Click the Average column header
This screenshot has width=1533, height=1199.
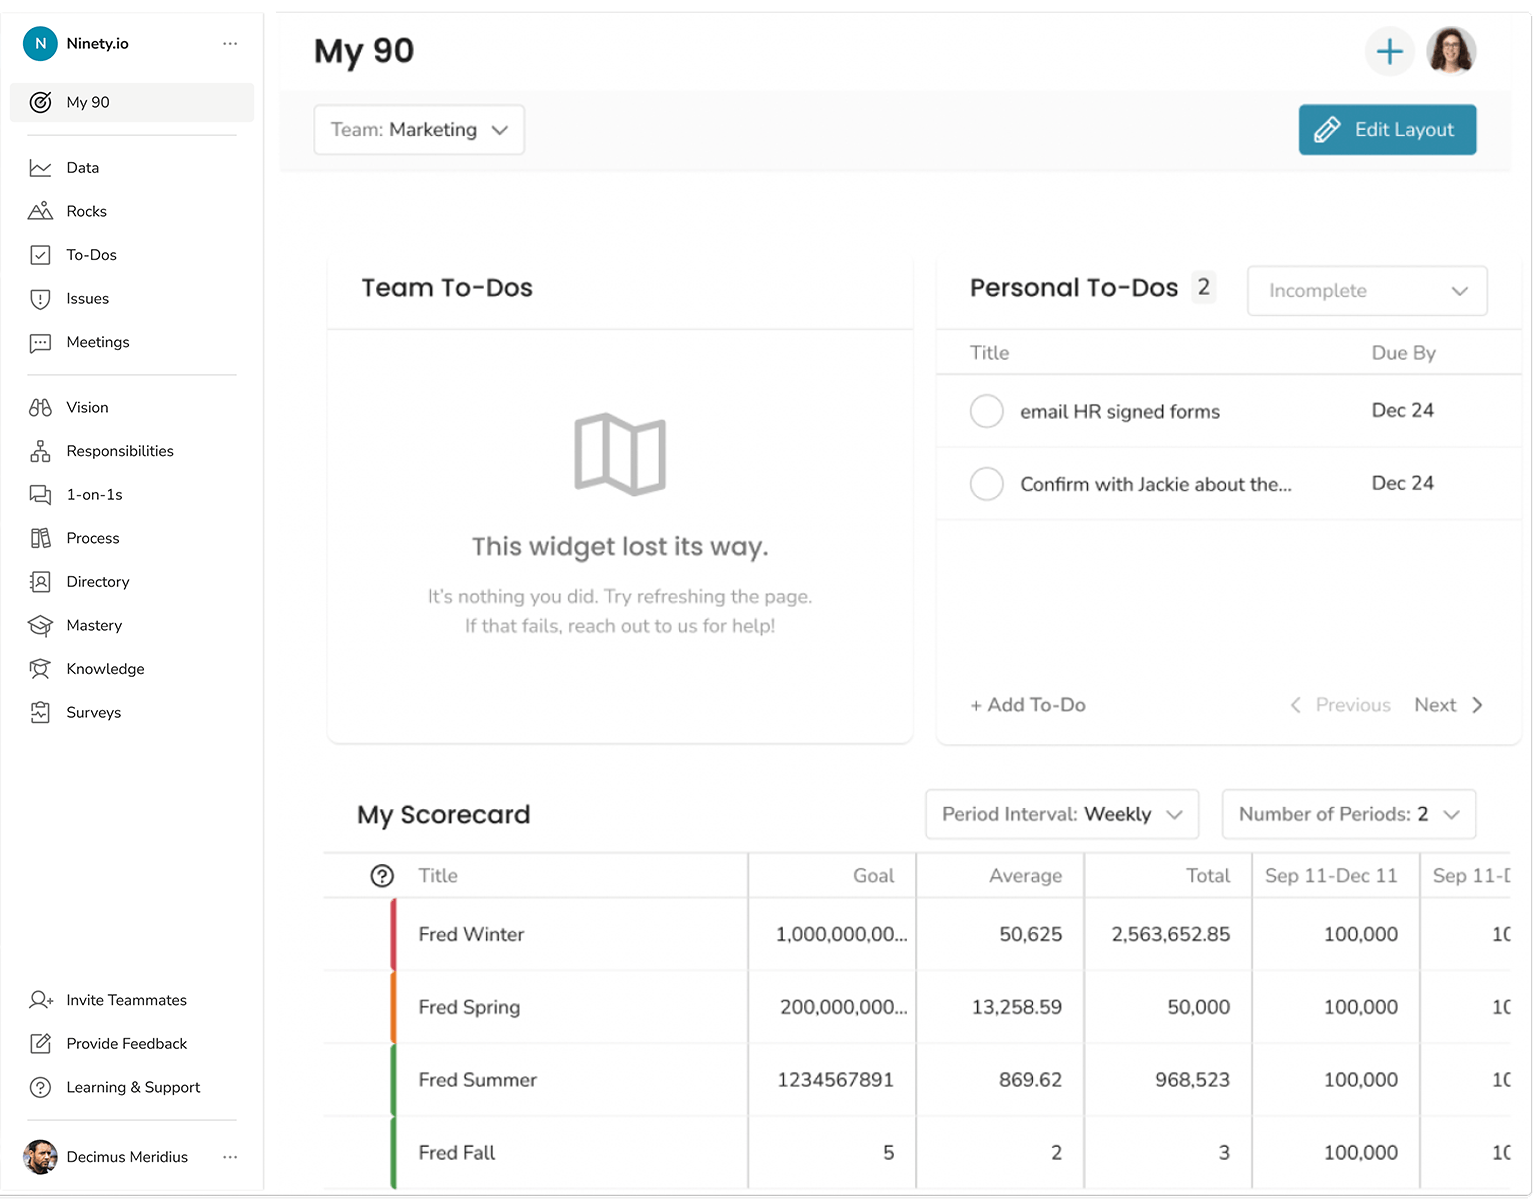[1026, 876]
